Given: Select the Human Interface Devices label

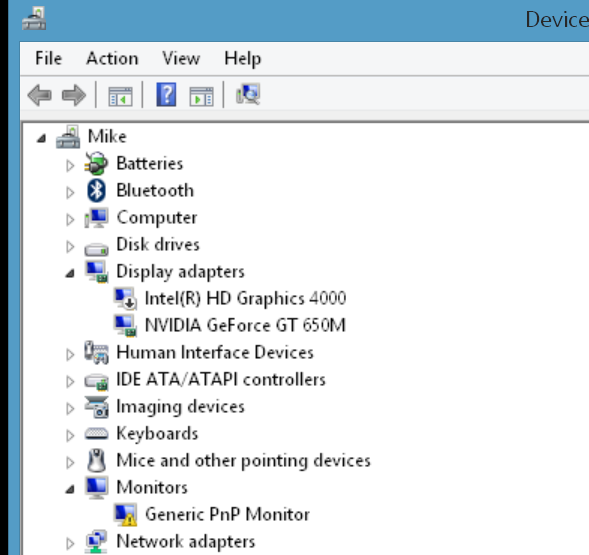Looking at the screenshot, I should point(215,352).
